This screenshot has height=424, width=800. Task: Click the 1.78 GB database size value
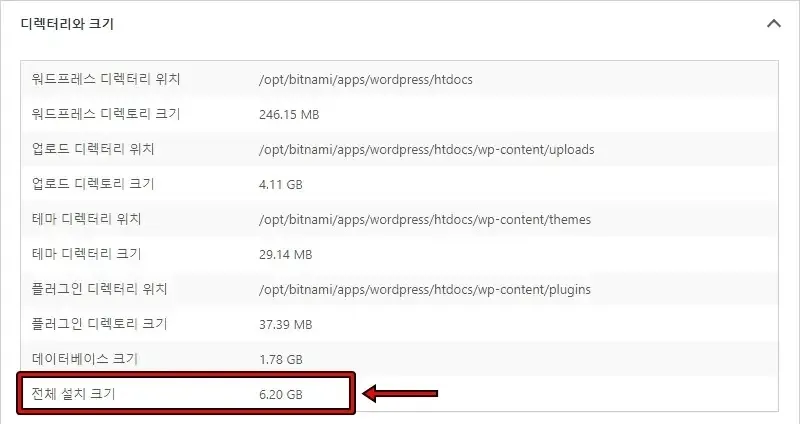281,359
